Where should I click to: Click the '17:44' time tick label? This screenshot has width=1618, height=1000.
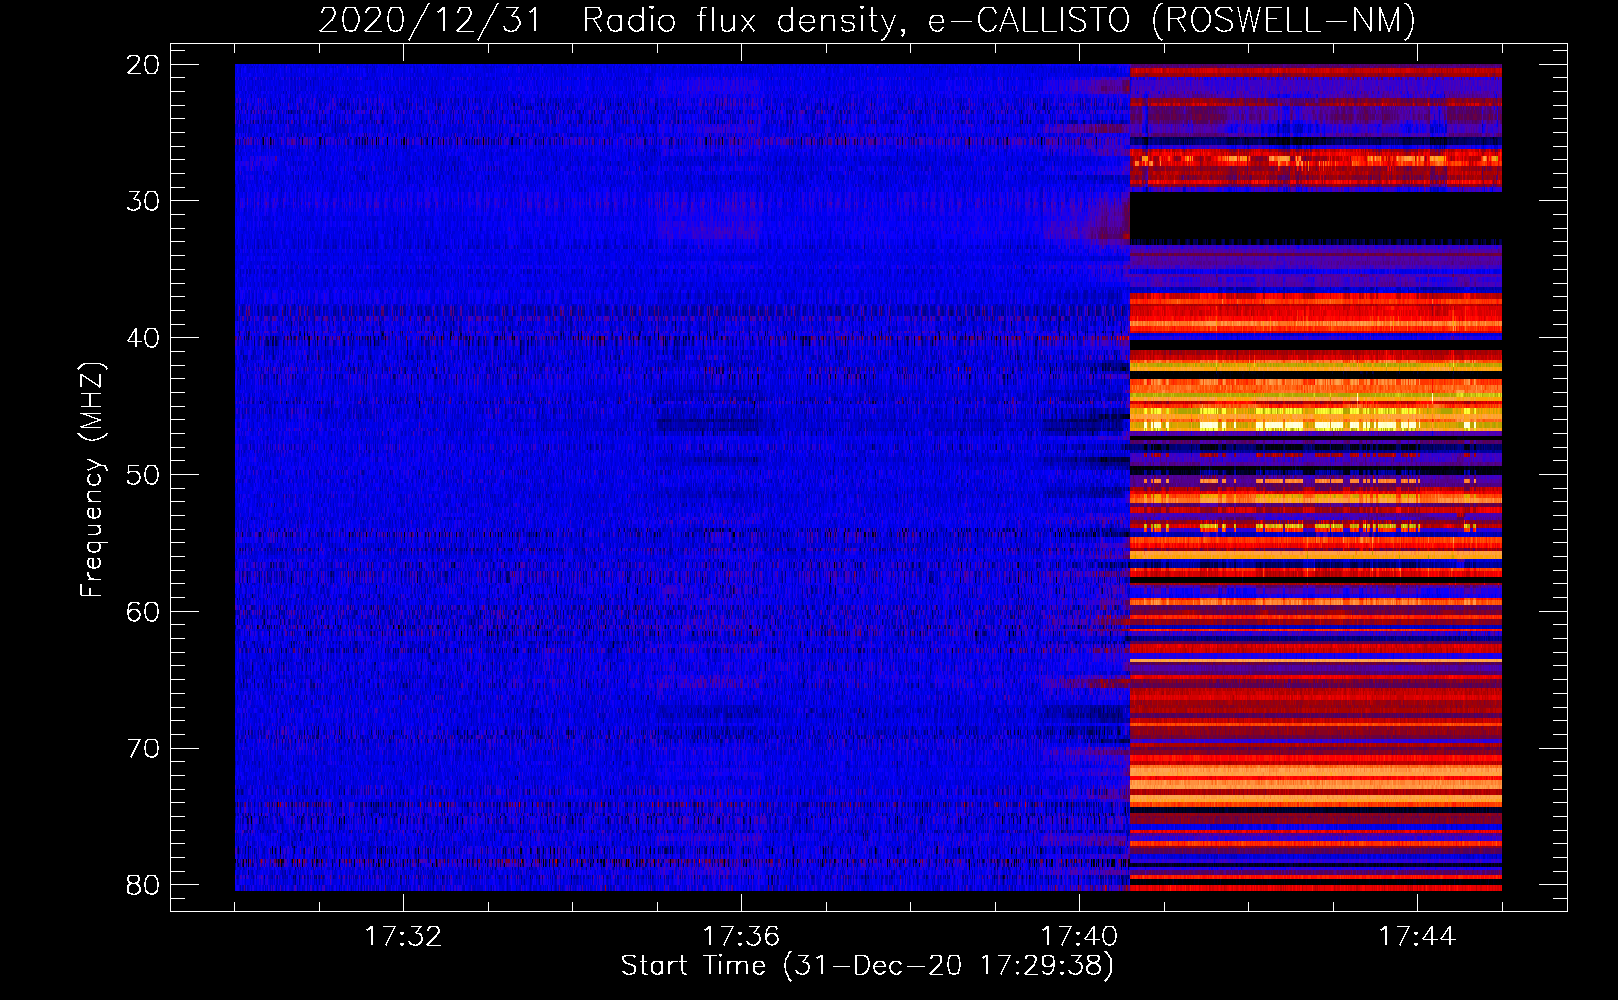[1417, 936]
